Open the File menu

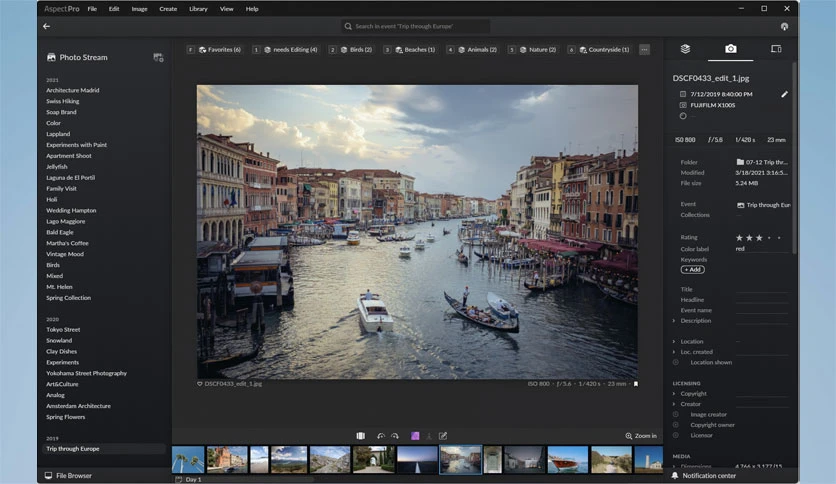(92, 9)
